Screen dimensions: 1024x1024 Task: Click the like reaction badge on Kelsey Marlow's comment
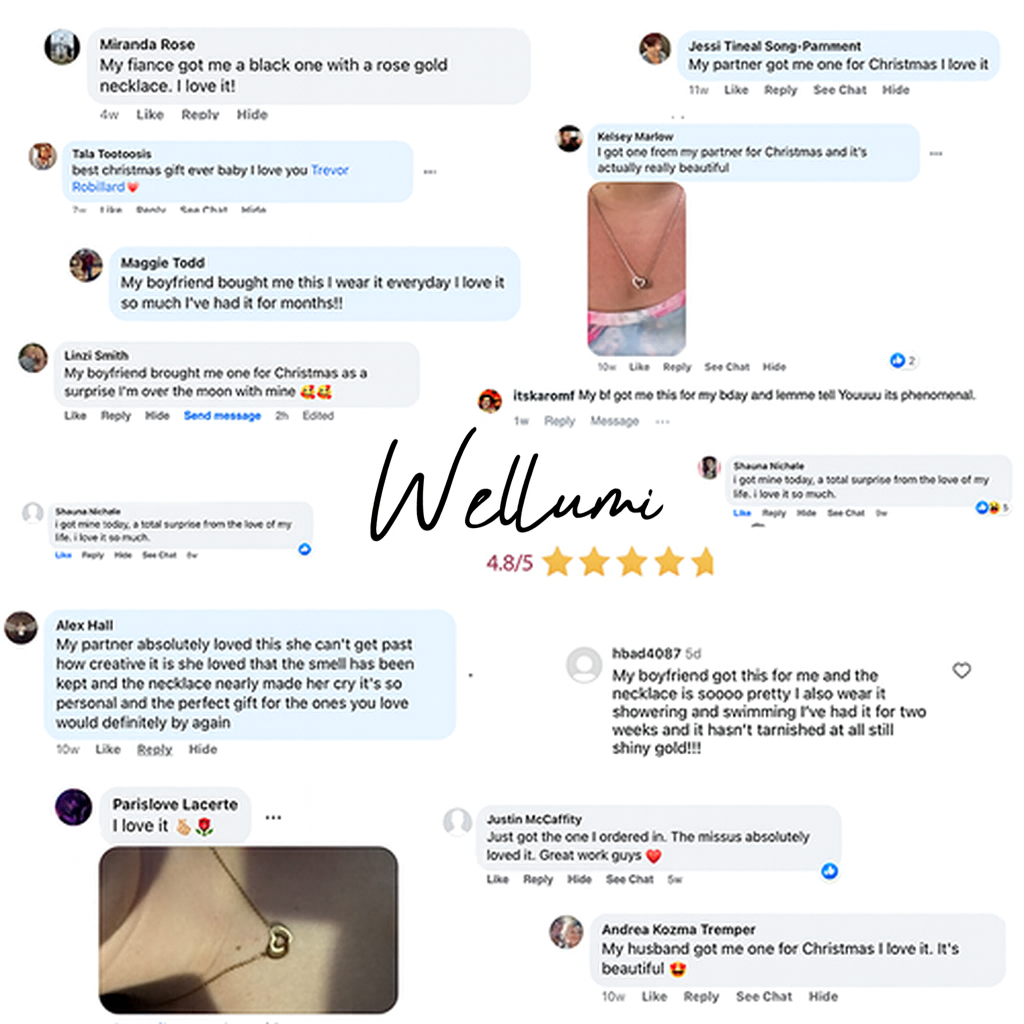click(904, 360)
